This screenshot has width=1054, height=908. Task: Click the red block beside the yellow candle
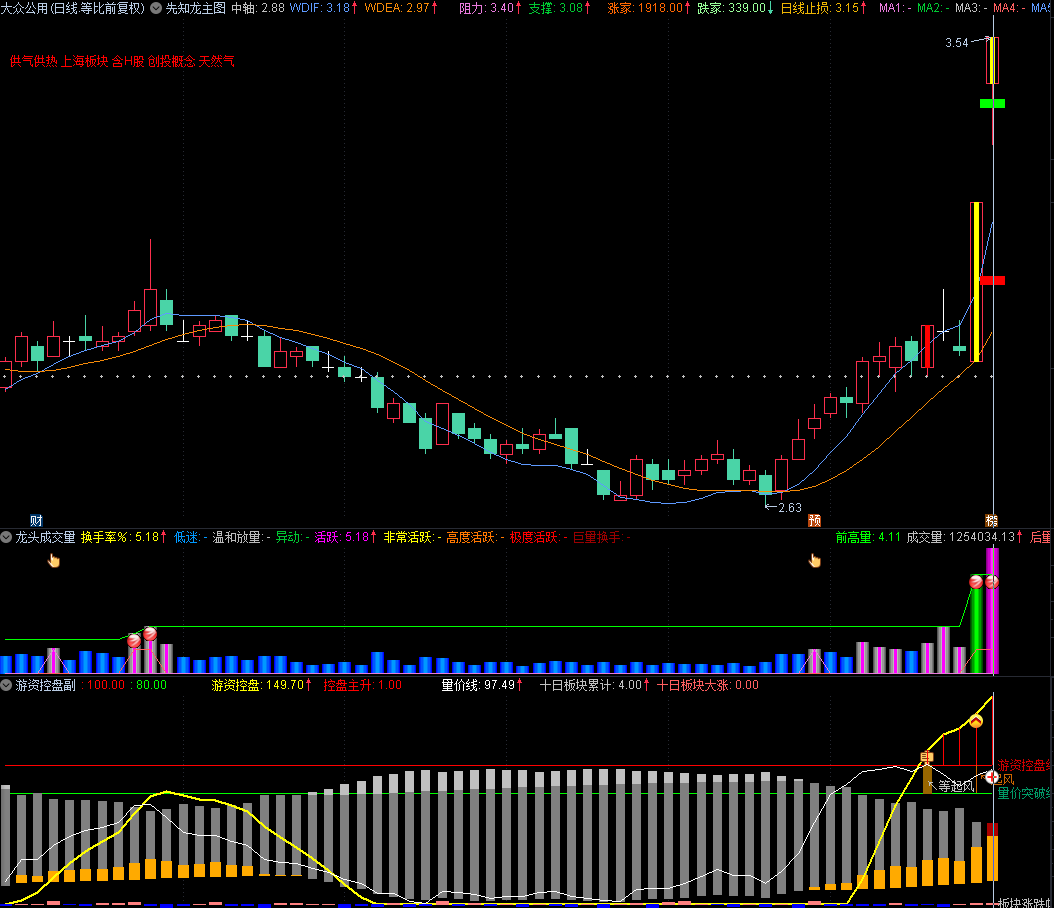click(992, 280)
